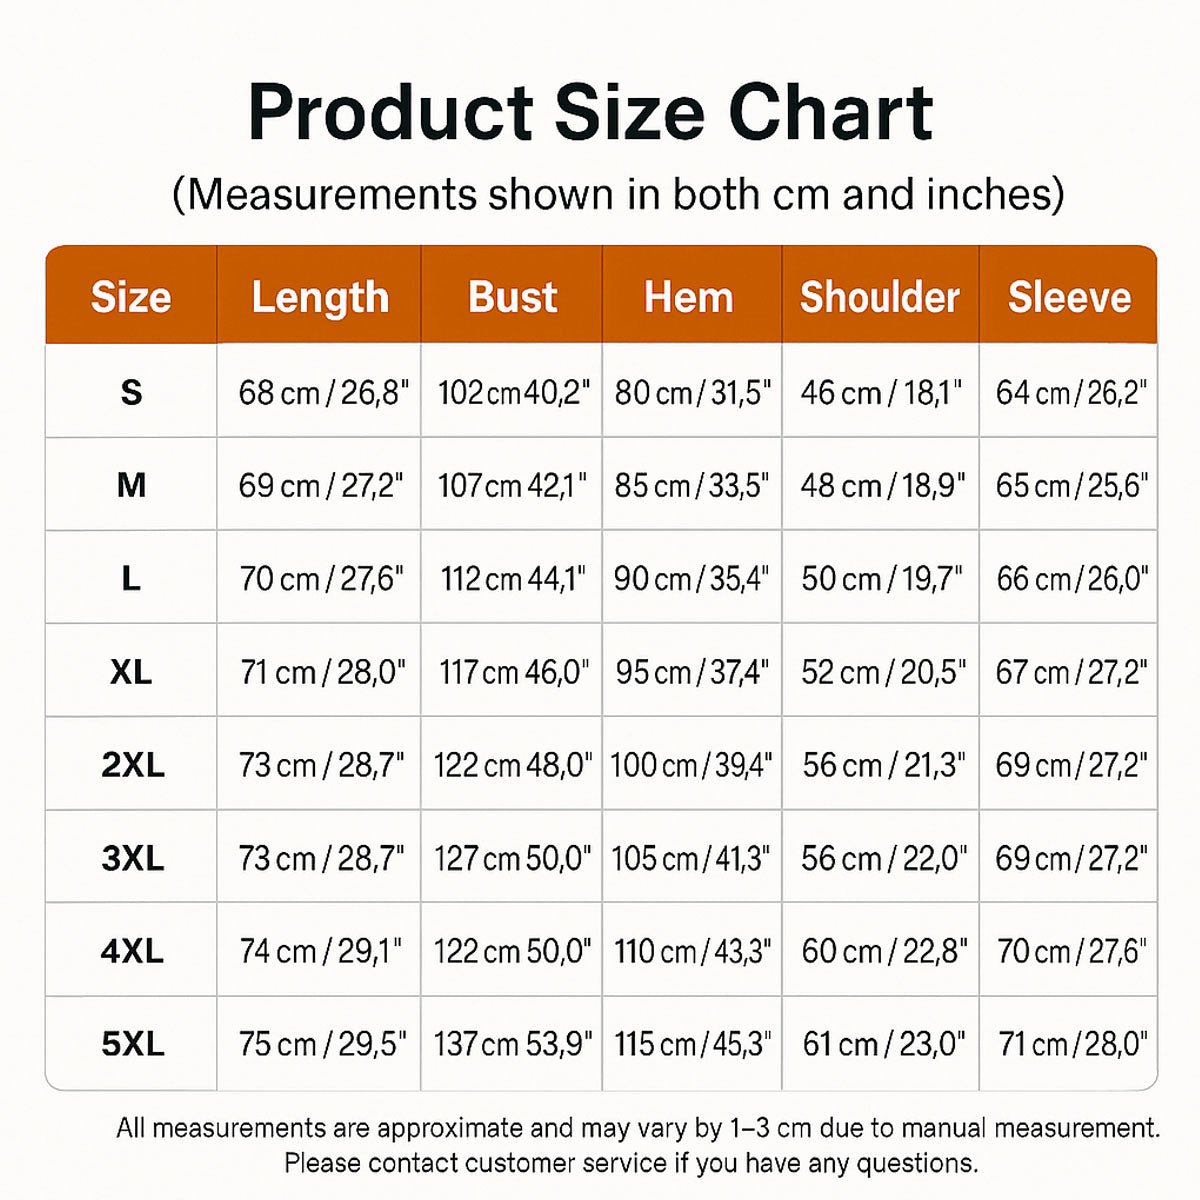The height and width of the screenshot is (1200, 1200).
Task: Select the XL size row label
Action: (x=131, y=672)
